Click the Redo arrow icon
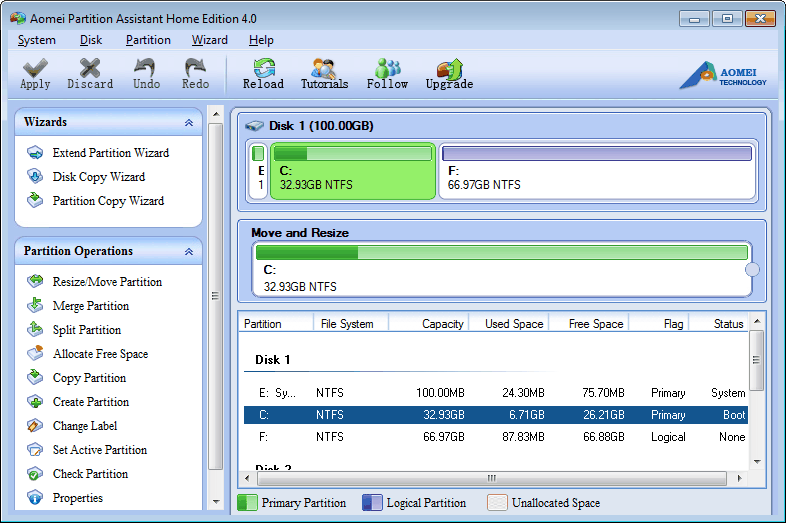Screen dimensions: 786x523 [195, 67]
